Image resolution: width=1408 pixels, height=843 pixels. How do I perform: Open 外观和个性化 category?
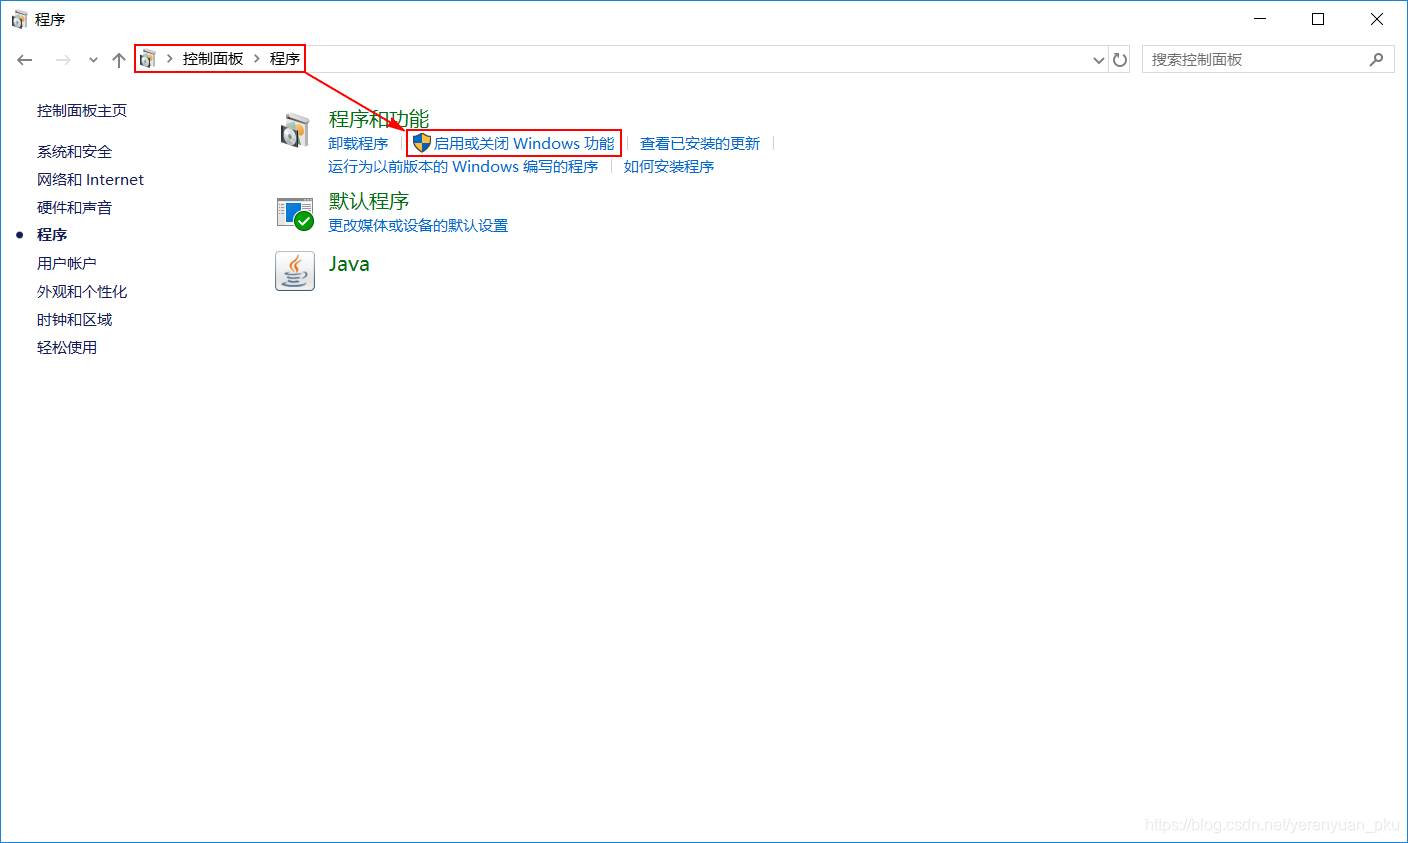(82, 292)
